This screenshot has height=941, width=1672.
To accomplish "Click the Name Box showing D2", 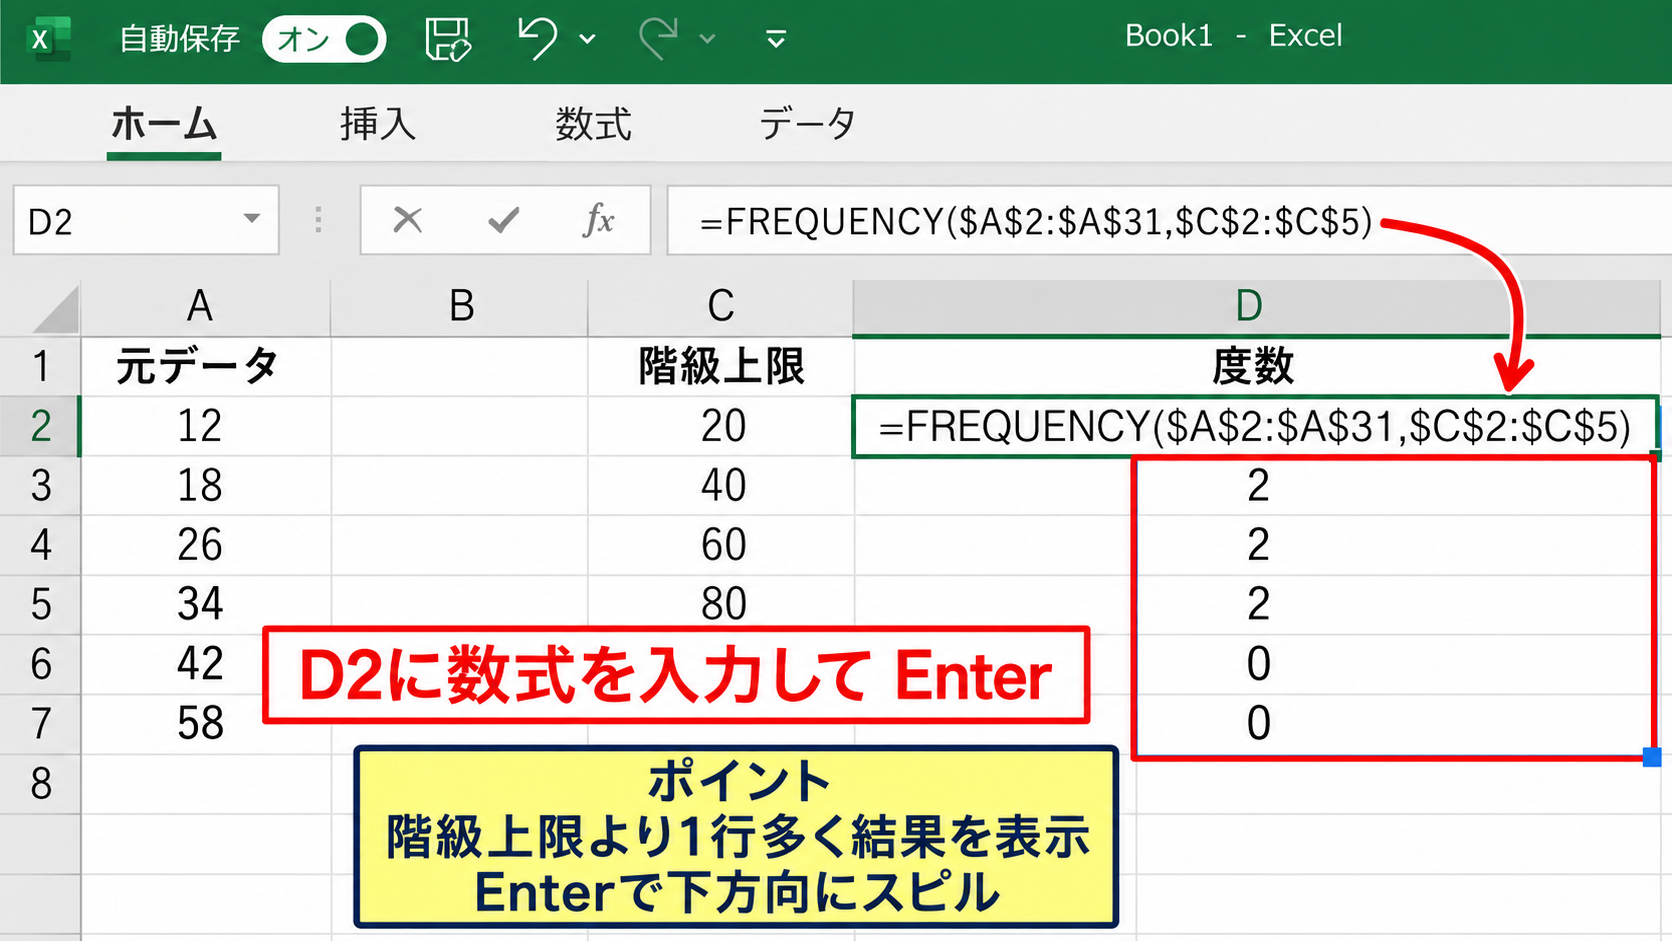I will tap(146, 220).
